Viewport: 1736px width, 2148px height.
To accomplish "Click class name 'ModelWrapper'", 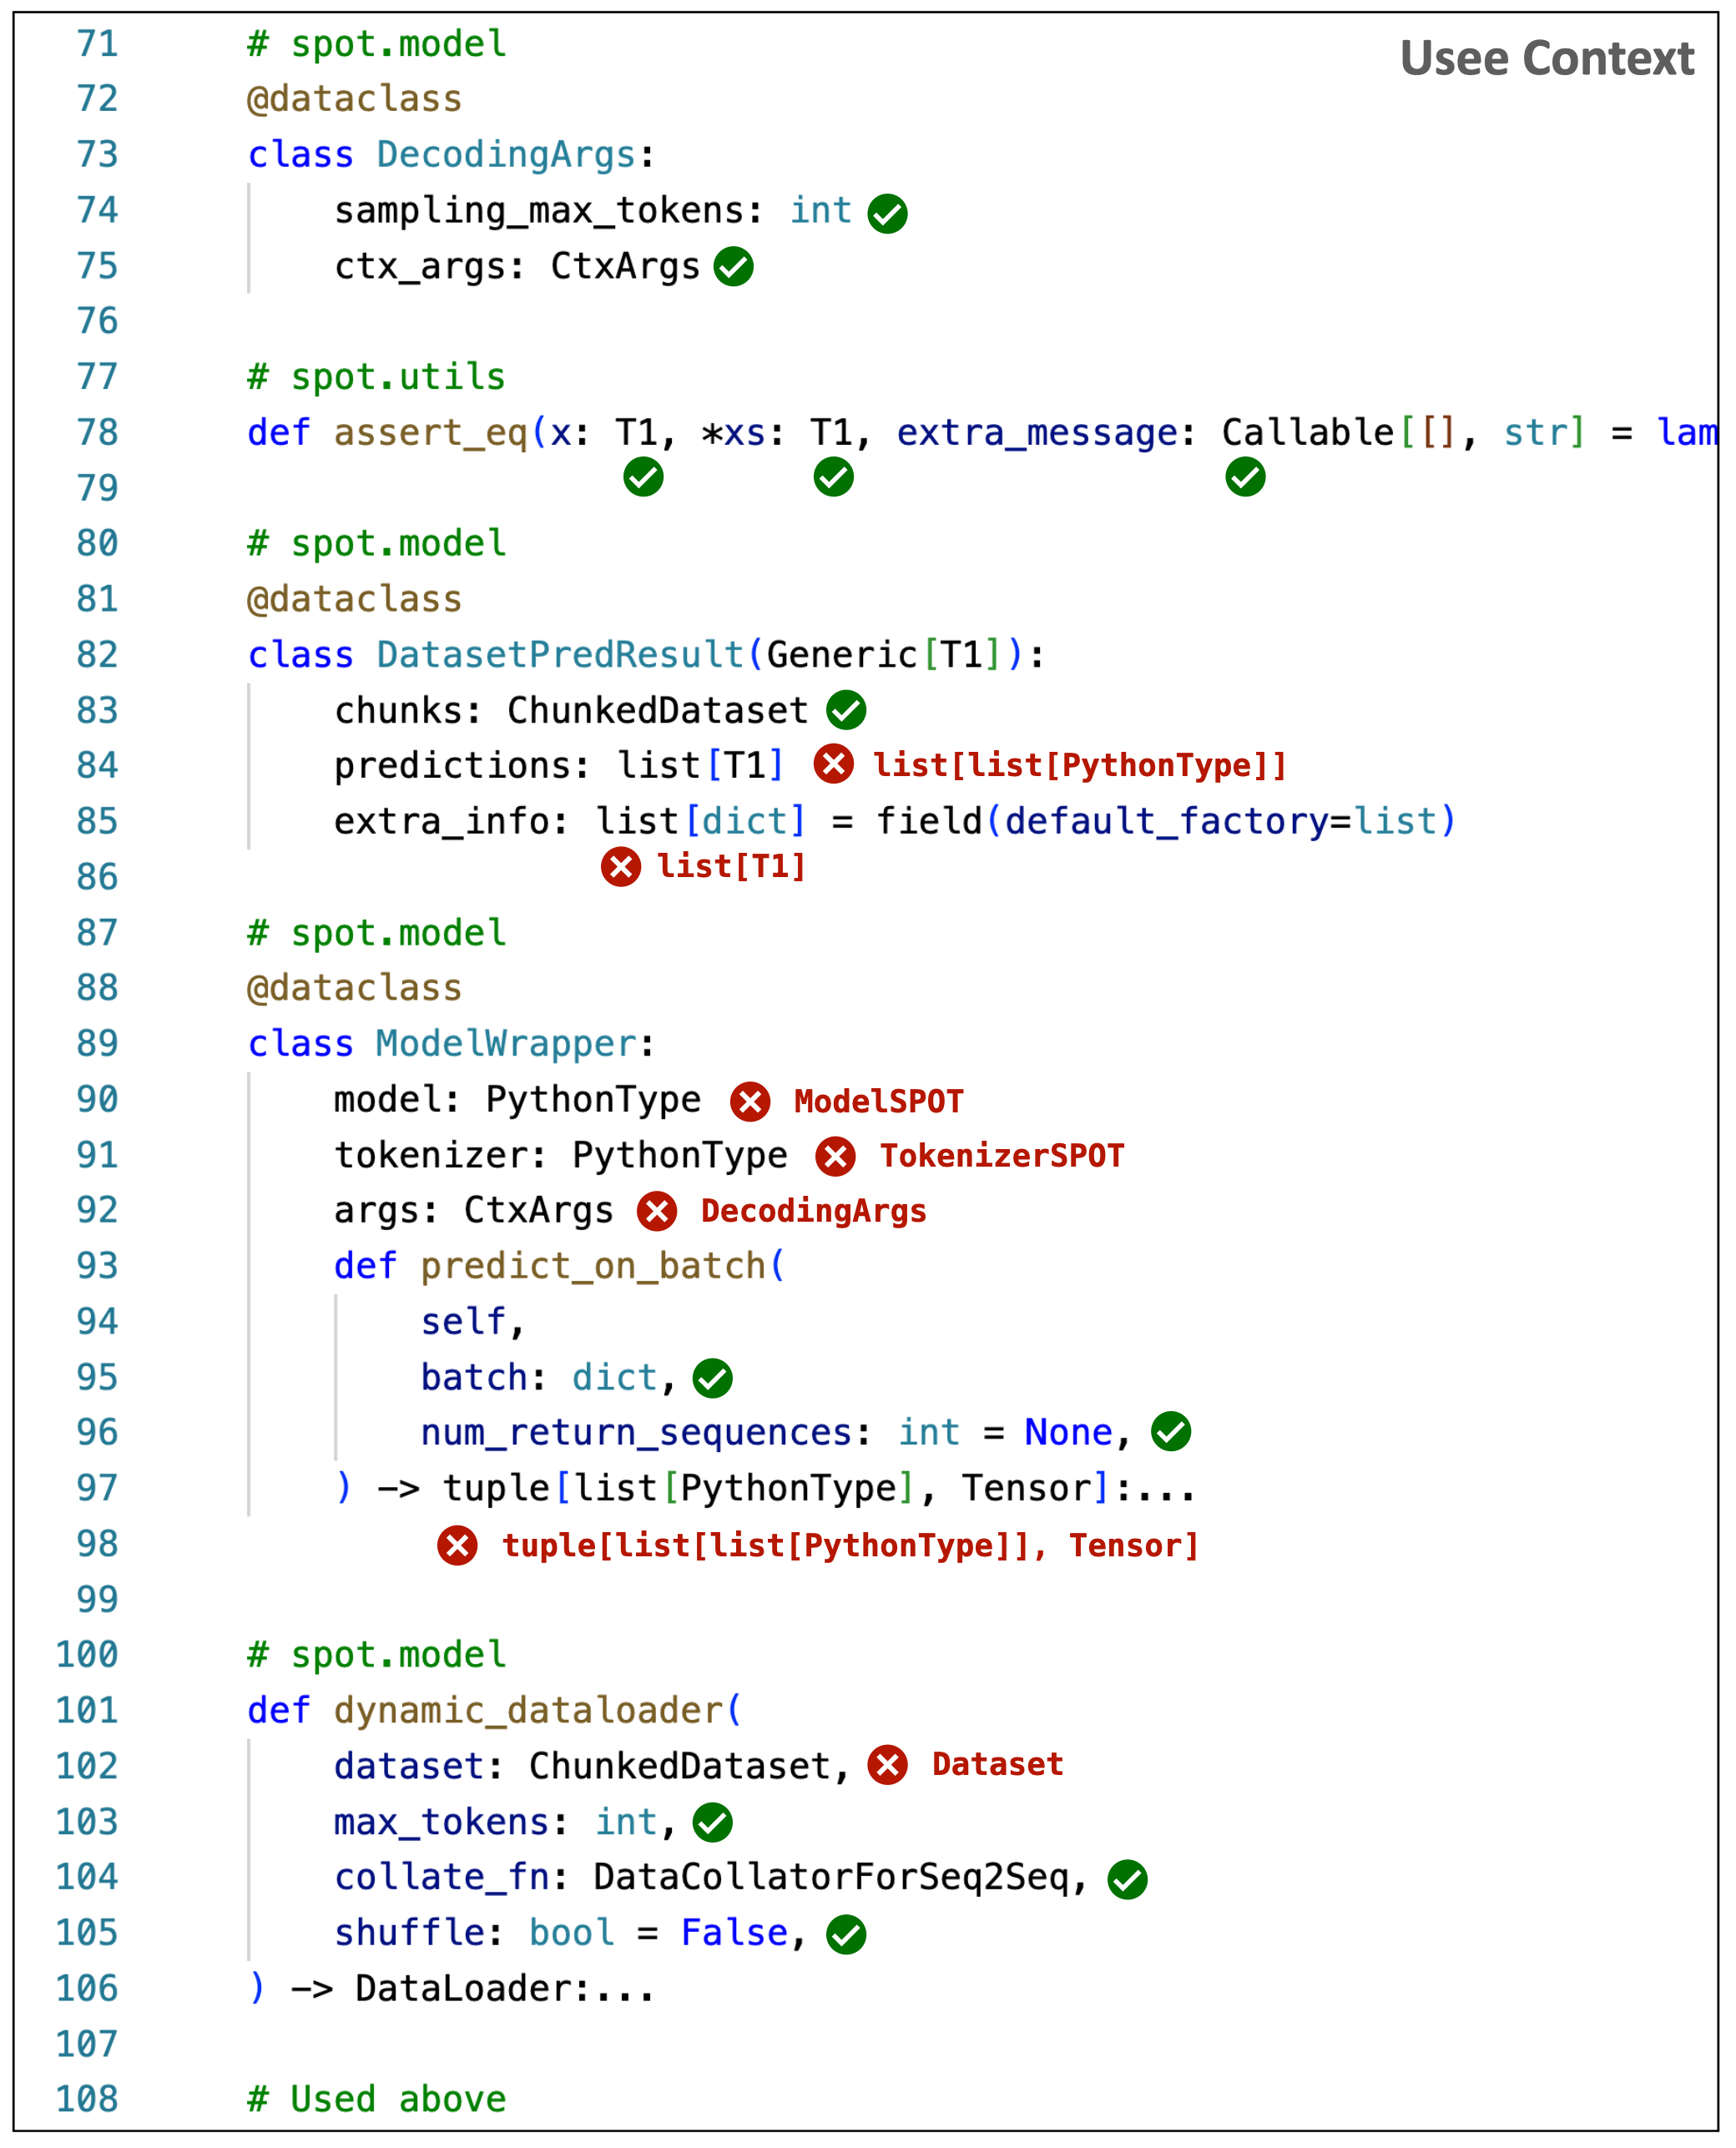I will pyautogui.click(x=506, y=1044).
